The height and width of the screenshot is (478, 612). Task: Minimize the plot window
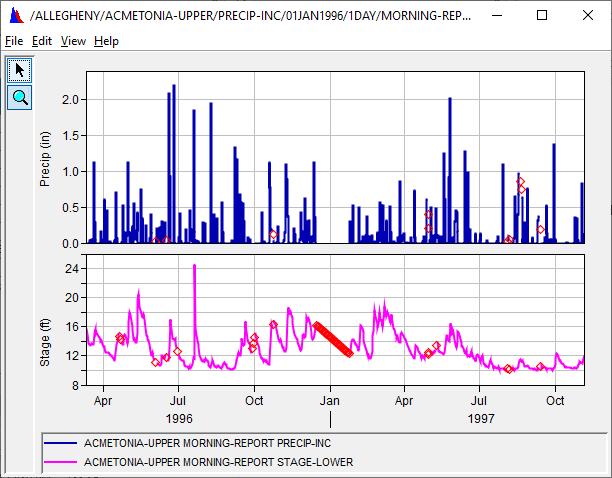click(496, 16)
